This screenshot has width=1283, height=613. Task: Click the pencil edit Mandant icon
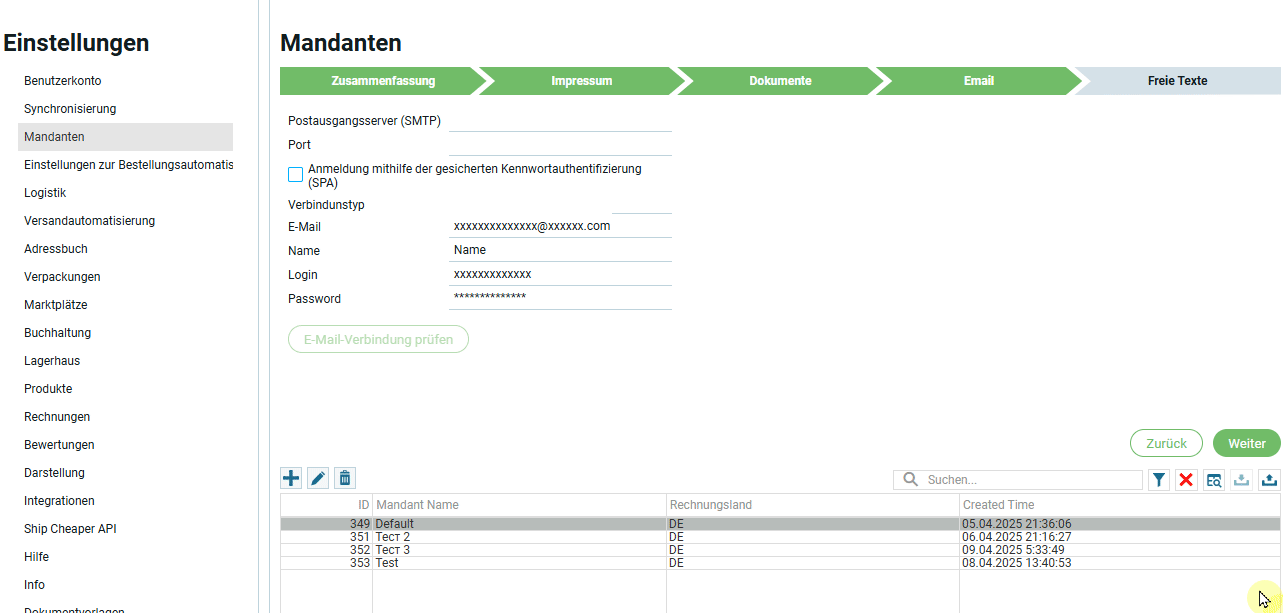[318, 479]
